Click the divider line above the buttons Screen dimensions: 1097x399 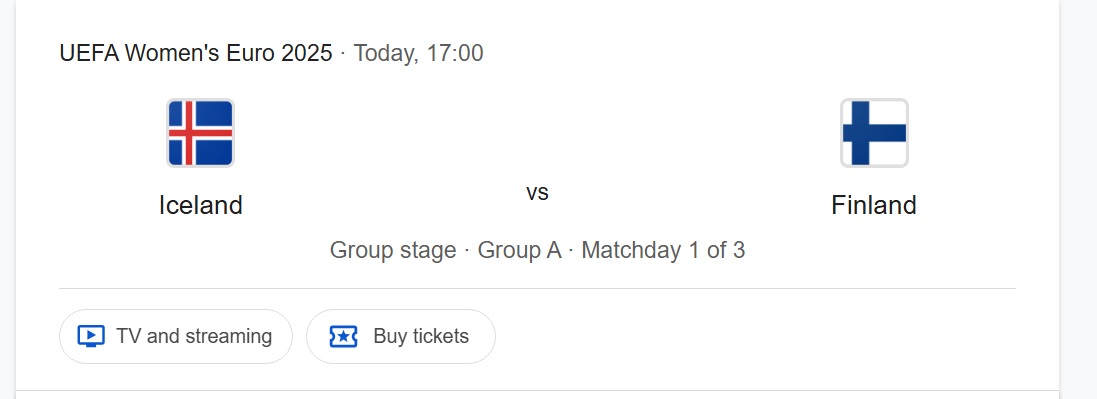pyautogui.click(x=537, y=288)
